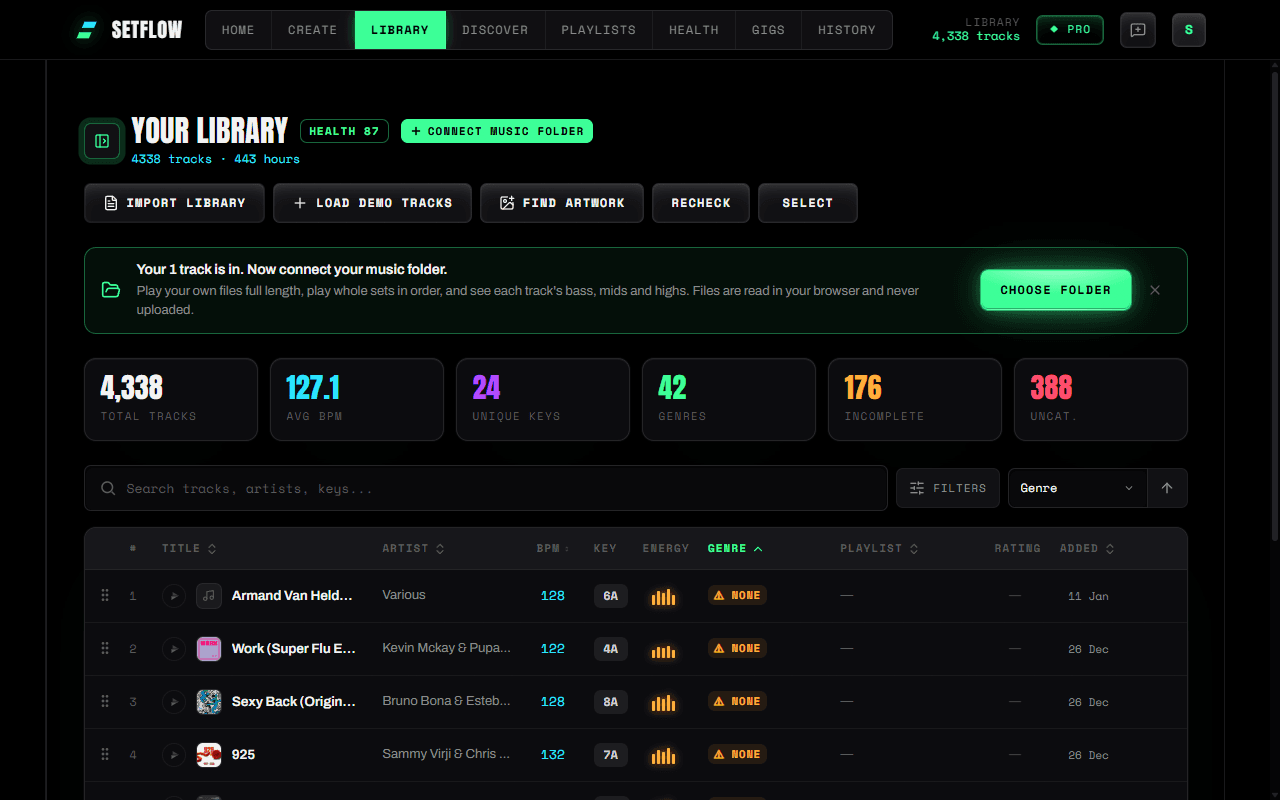Open the Playlists tab
The image size is (1280, 800).
[x=598, y=30]
